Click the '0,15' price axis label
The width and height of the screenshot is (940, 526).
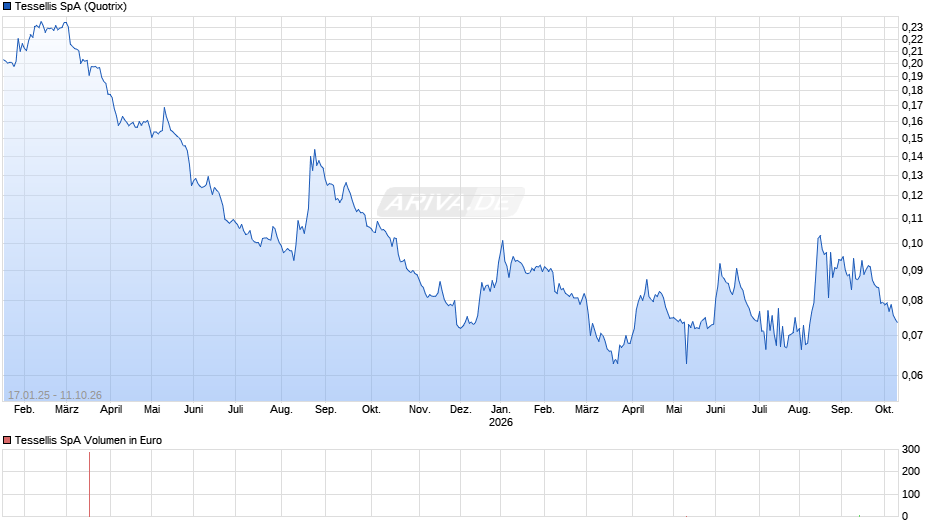point(912,139)
